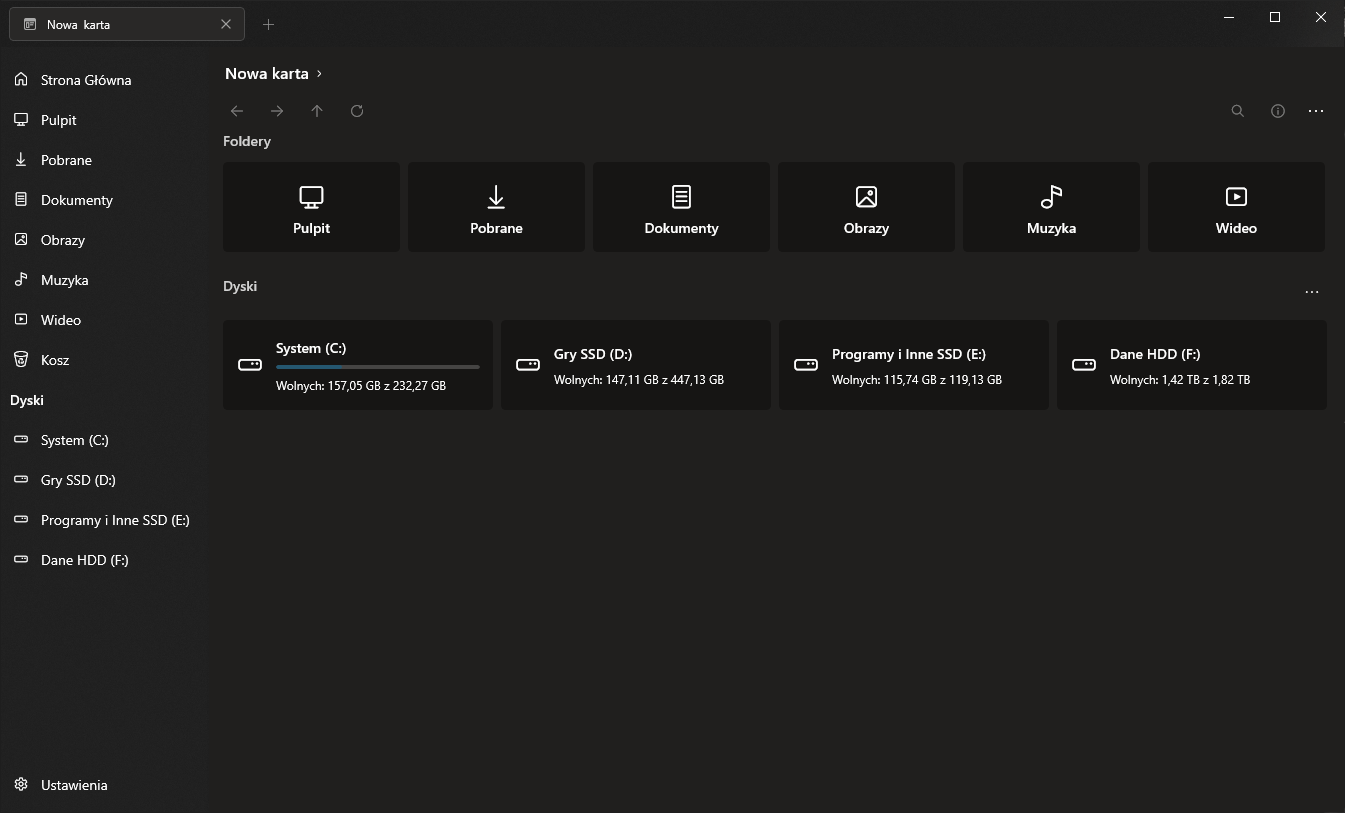Click the storage usage bar on System (C:)
This screenshot has height=813, width=1345.
(377, 364)
